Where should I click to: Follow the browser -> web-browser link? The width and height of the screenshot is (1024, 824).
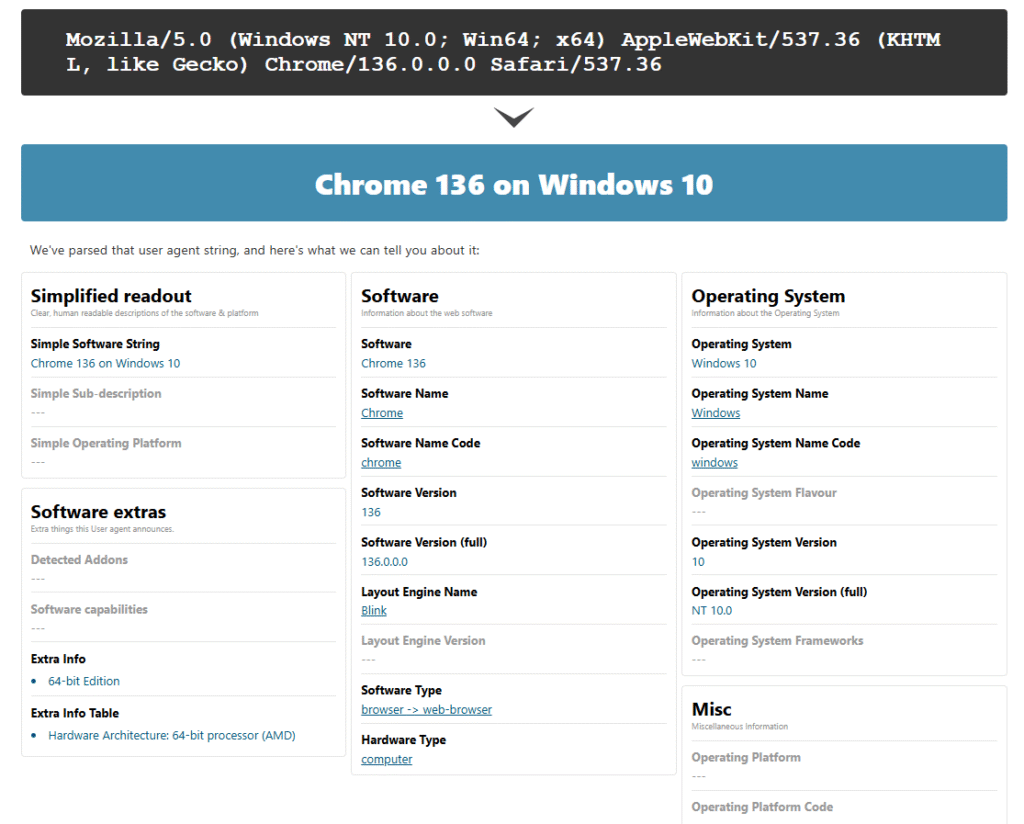pyautogui.click(x=426, y=710)
